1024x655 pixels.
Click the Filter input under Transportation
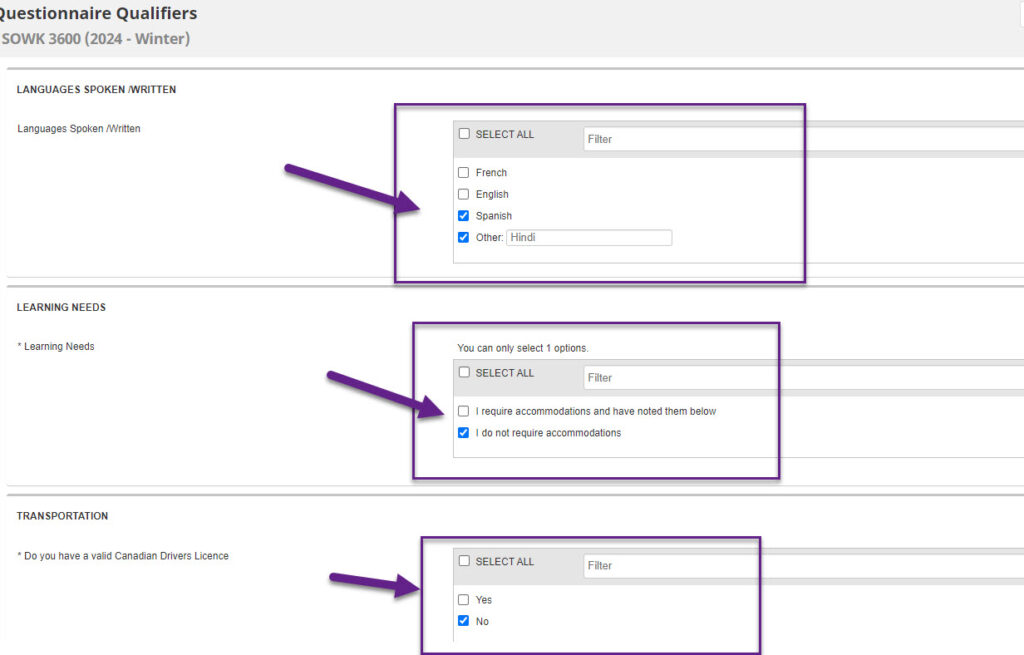click(x=802, y=566)
